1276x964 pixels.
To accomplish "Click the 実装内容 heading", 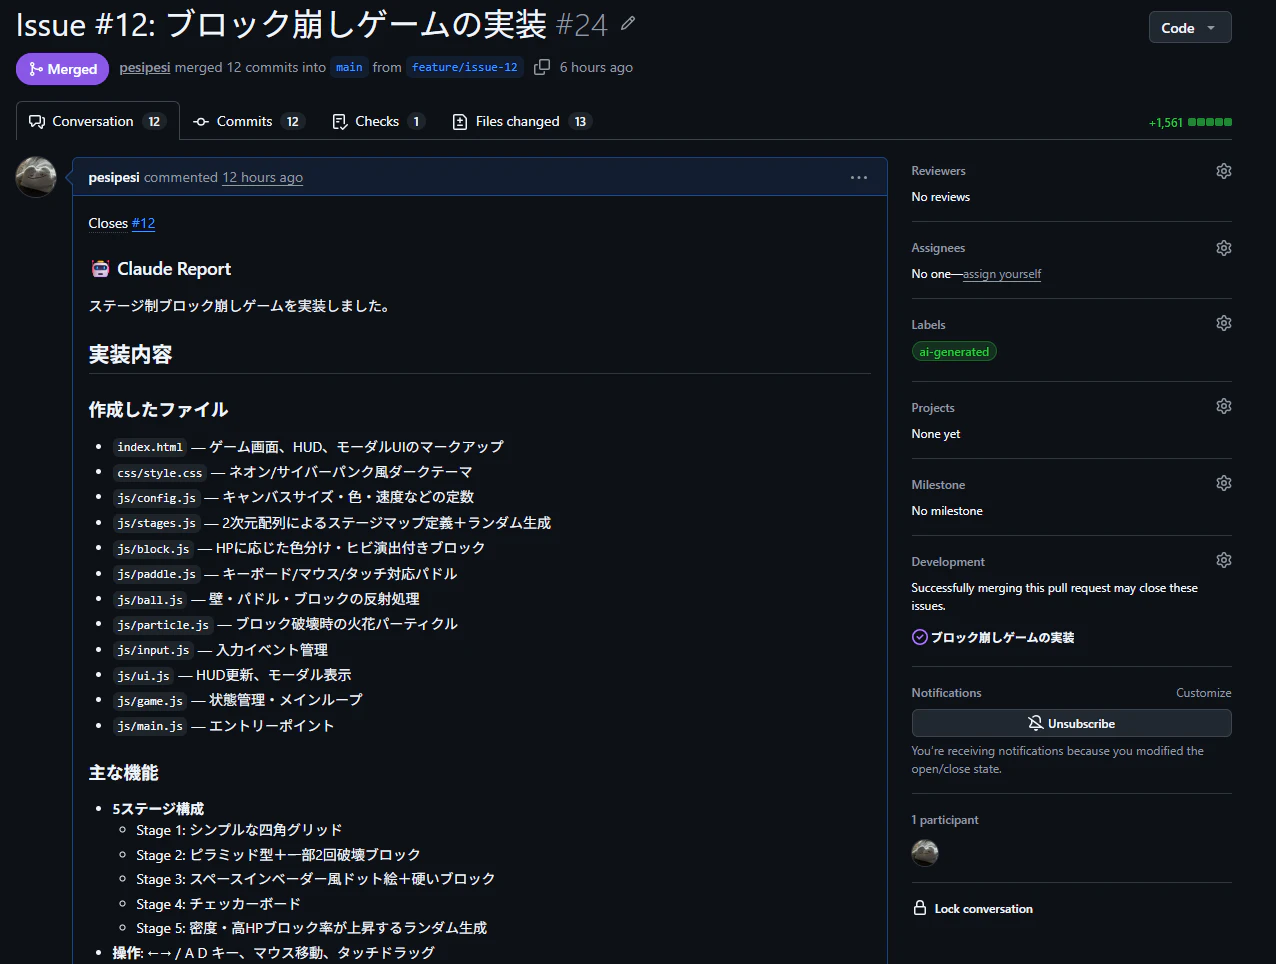I will coord(130,354).
